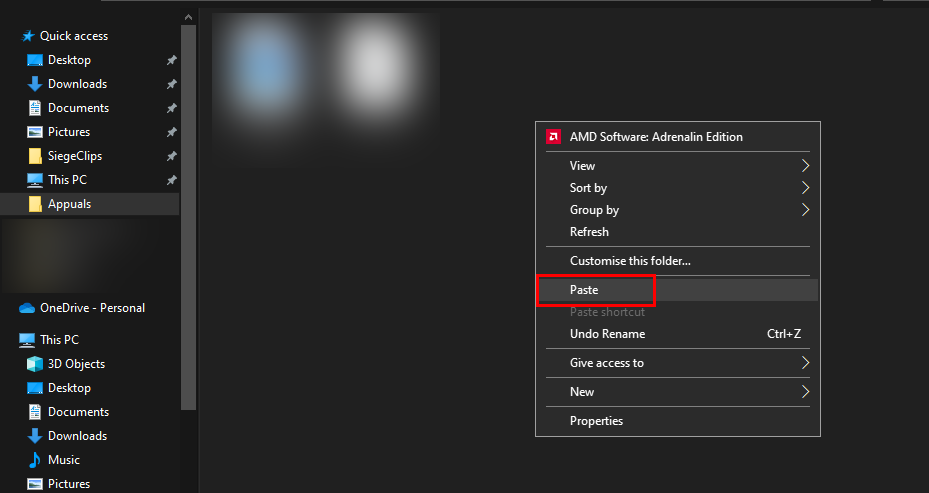Expand the Sort by submenu arrow
The height and width of the screenshot is (493, 929).
(805, 188)
